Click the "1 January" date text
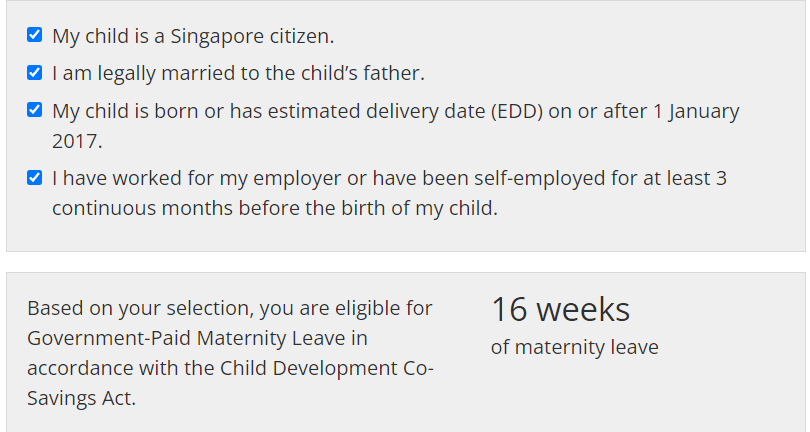Image resolution: width=810 pixels, height=432 pixels. click(x=696, y=111)
